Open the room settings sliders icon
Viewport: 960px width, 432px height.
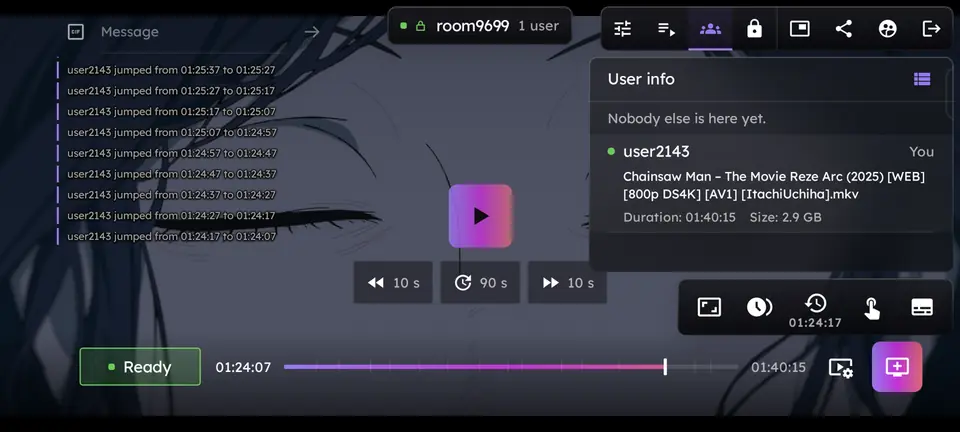[x=623, y=29]
